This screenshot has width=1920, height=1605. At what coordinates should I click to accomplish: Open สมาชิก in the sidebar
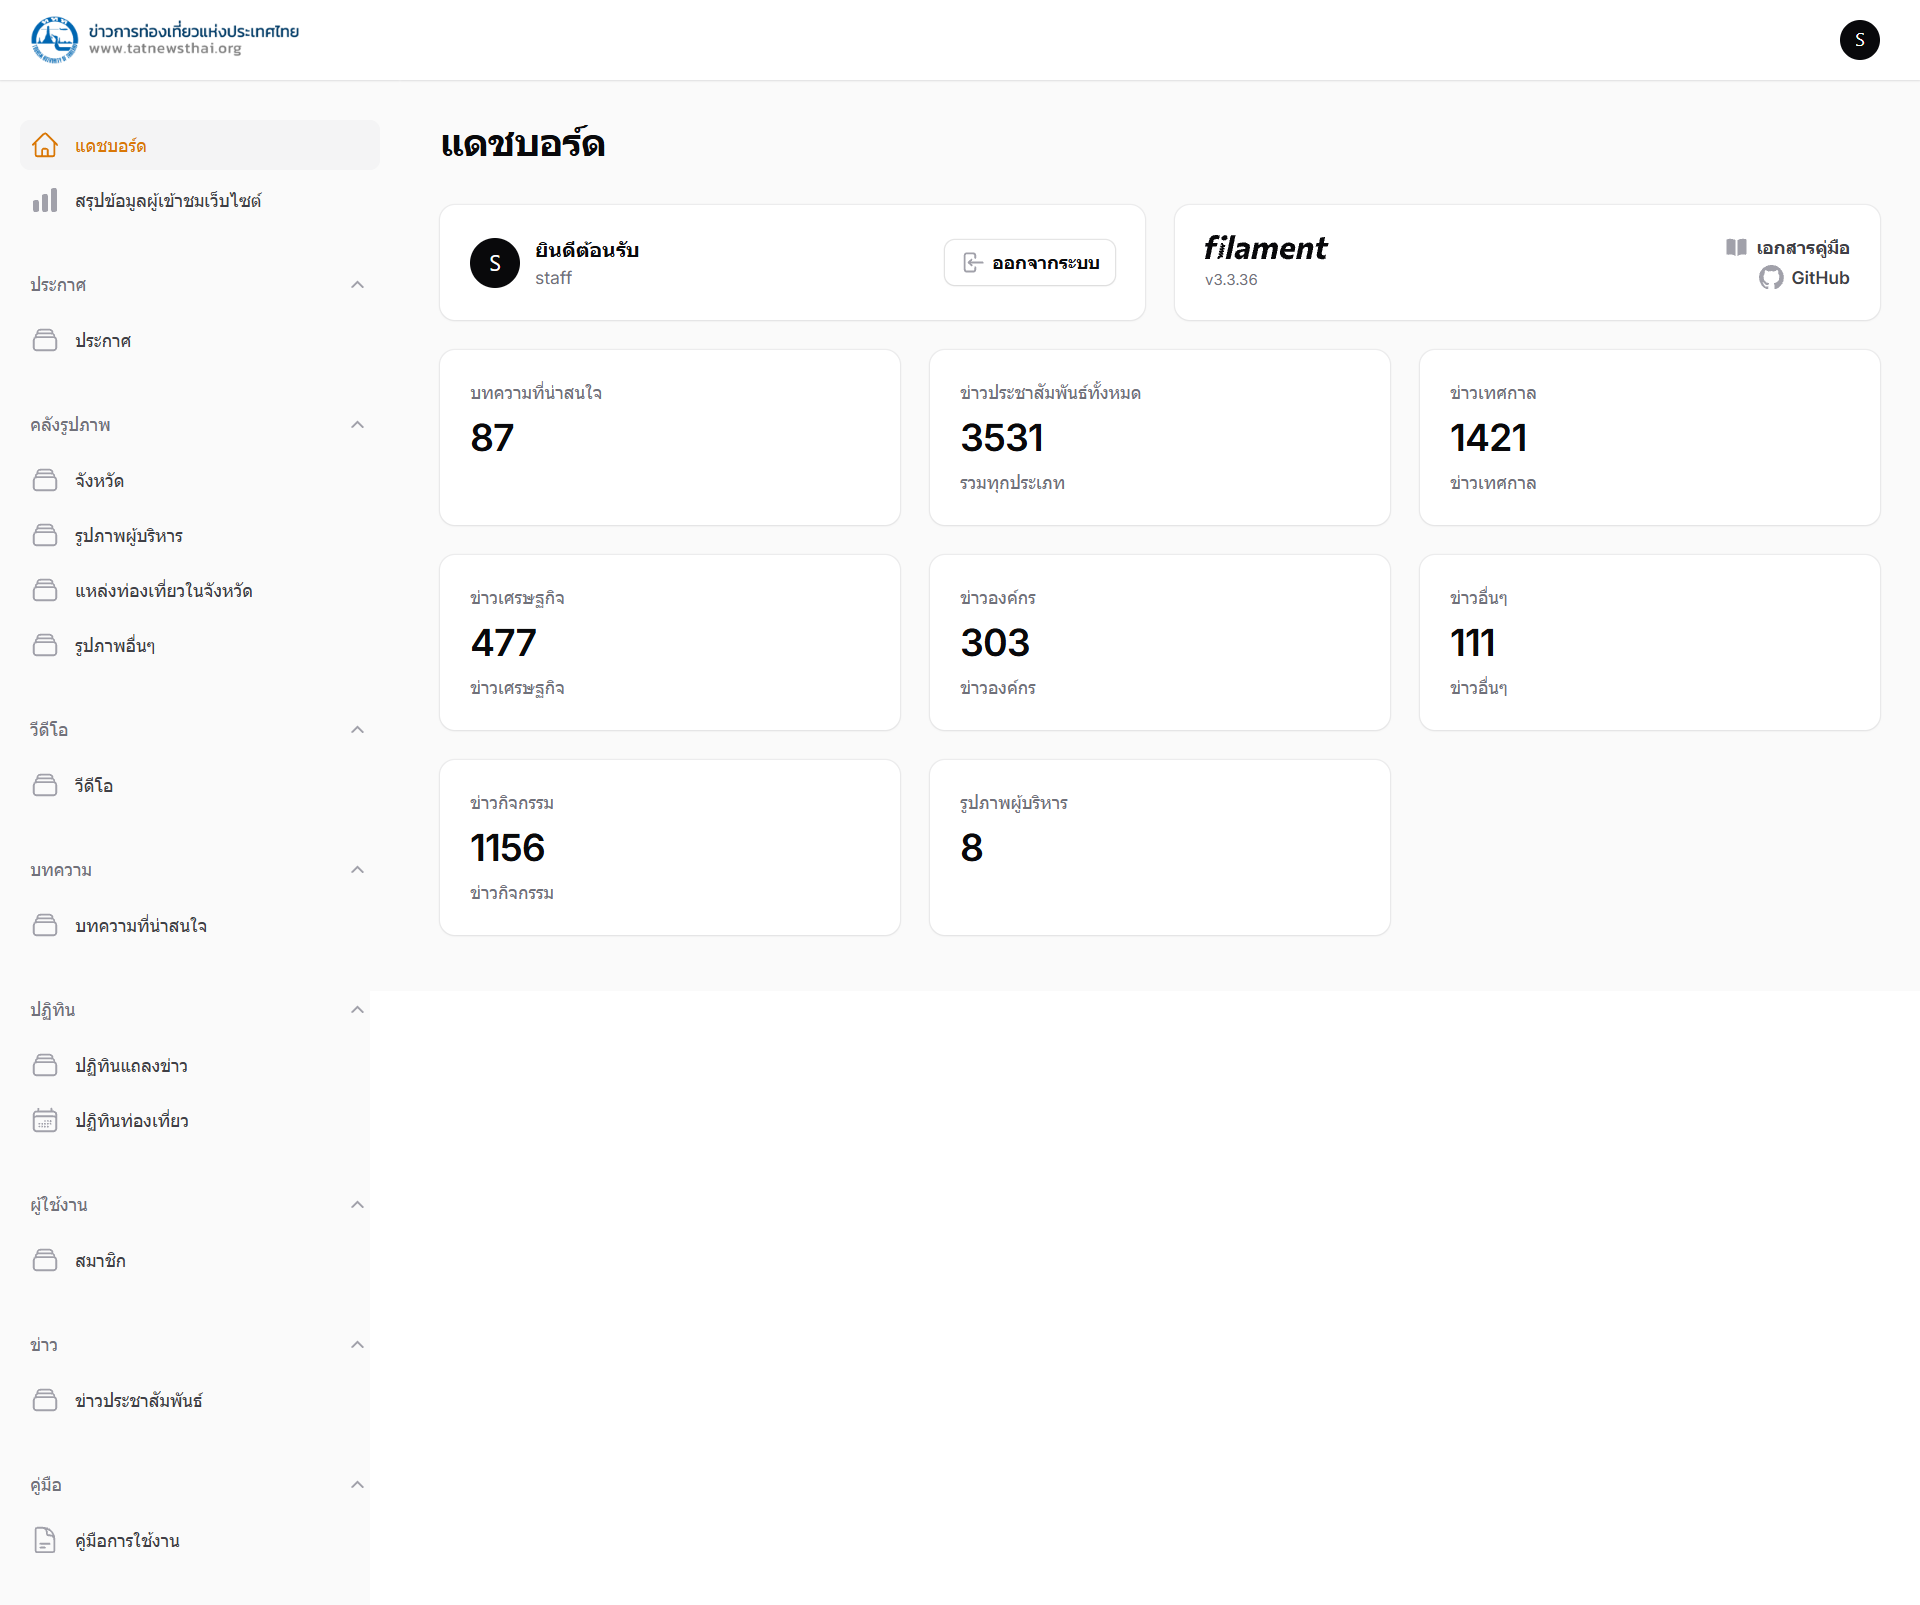click(x=200, y=1260)
